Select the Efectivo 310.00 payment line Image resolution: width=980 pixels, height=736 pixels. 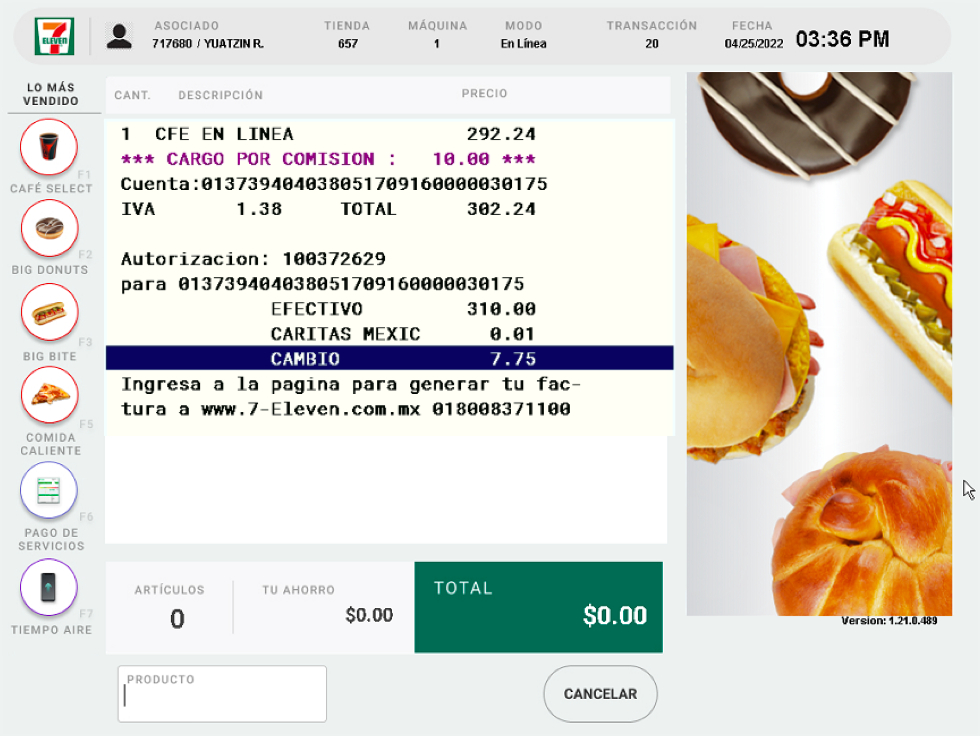(x=402, y=309)
